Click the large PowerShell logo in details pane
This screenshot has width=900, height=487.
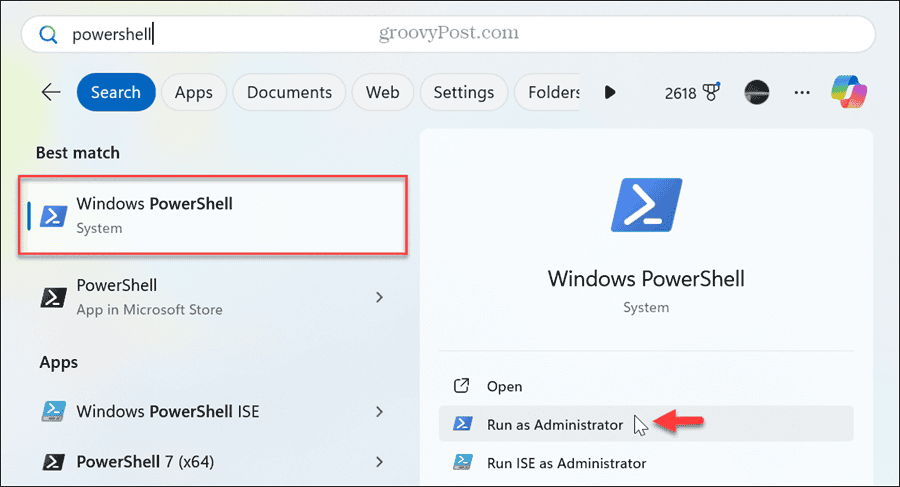(646, 205)
